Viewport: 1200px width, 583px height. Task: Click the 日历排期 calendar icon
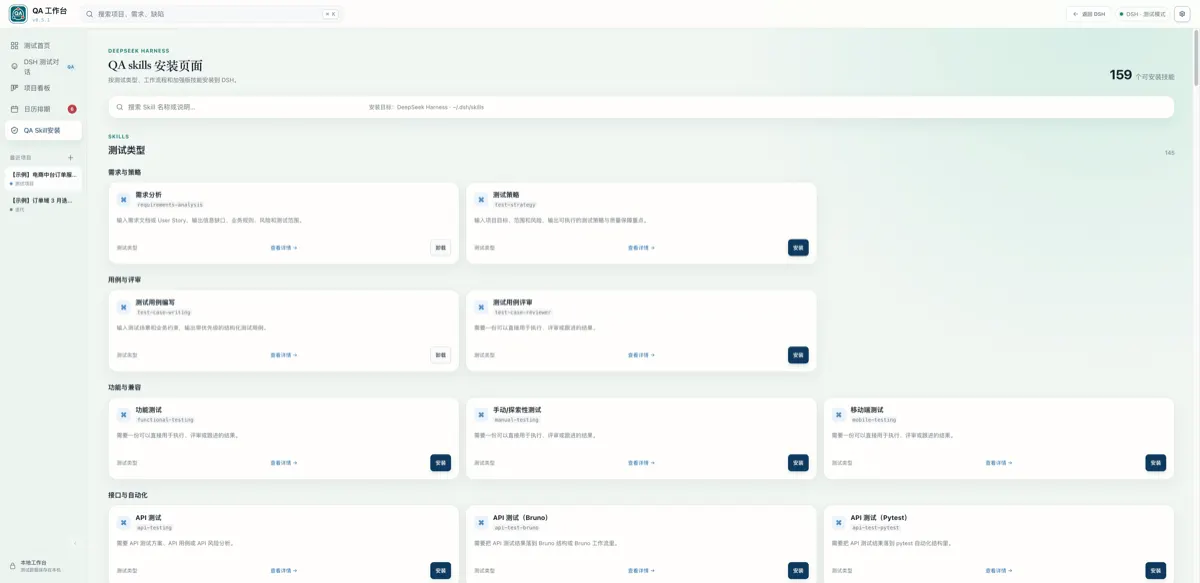(x=15, y=109)
